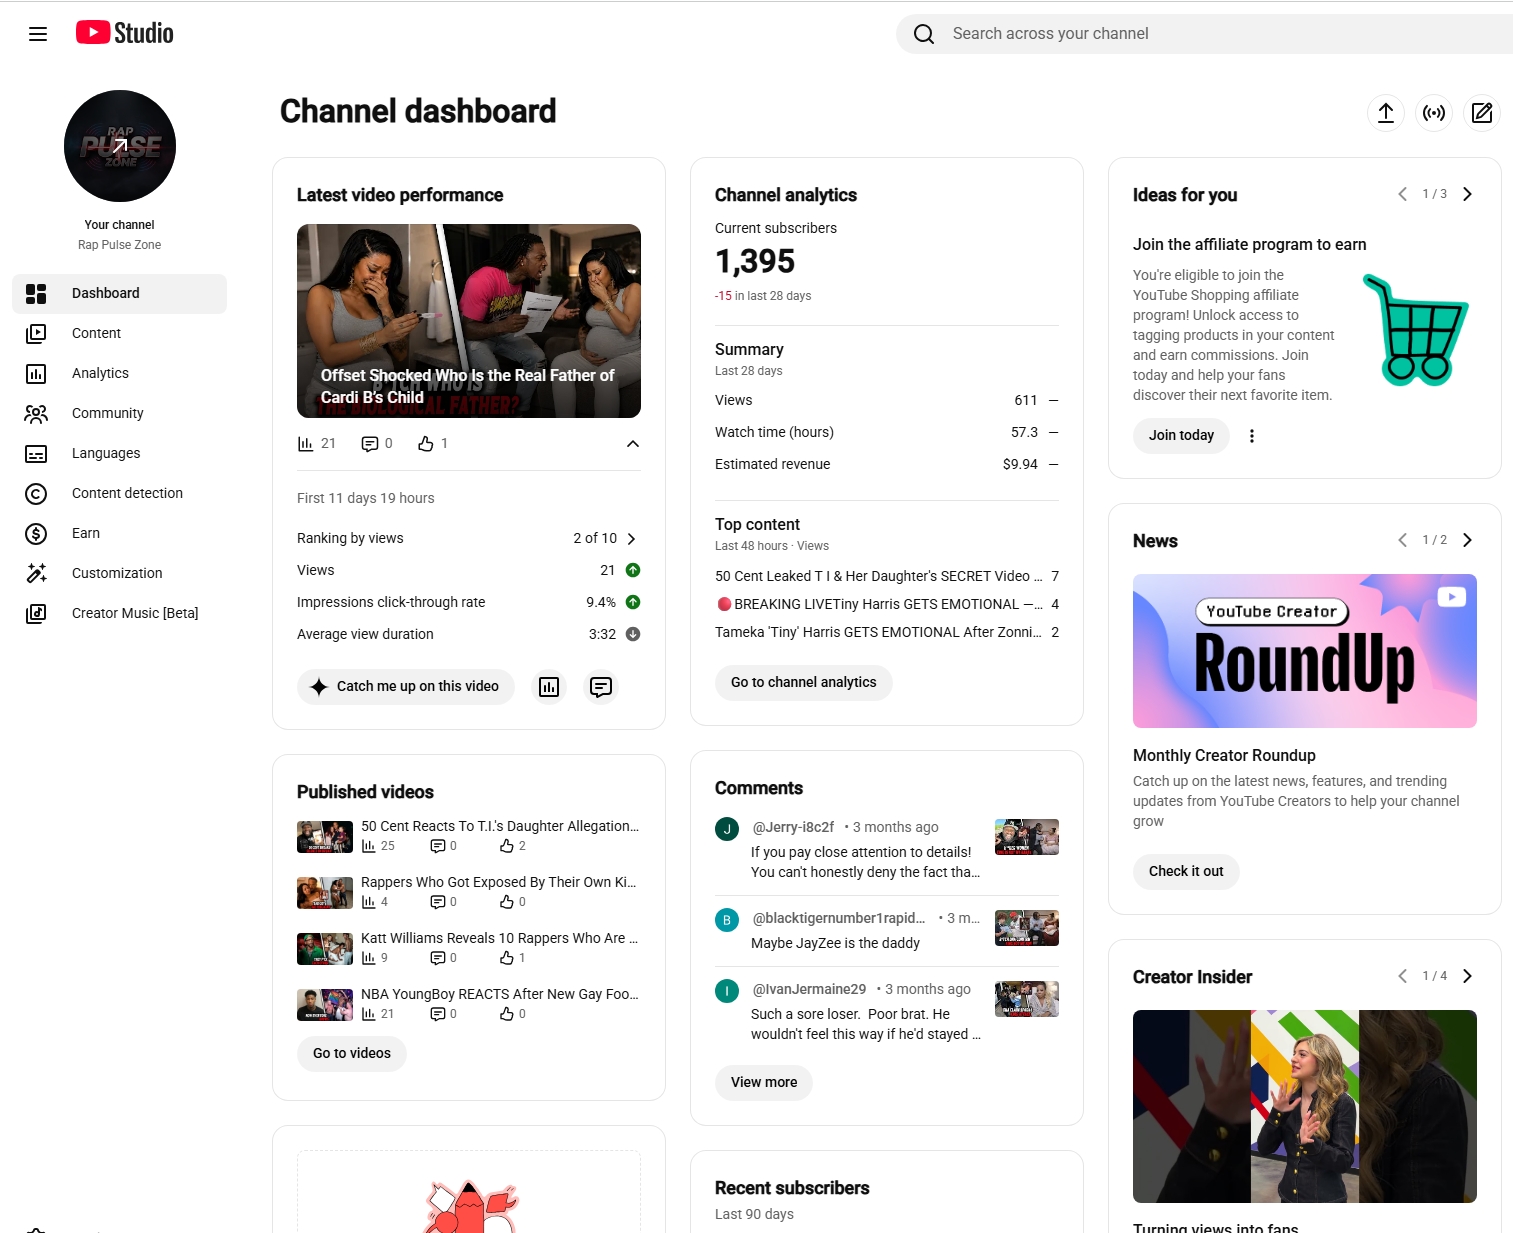The width and height of the screenshot is (1513, 1233).
Task: Collapse the latest video performance details
Action: point(633,444)
